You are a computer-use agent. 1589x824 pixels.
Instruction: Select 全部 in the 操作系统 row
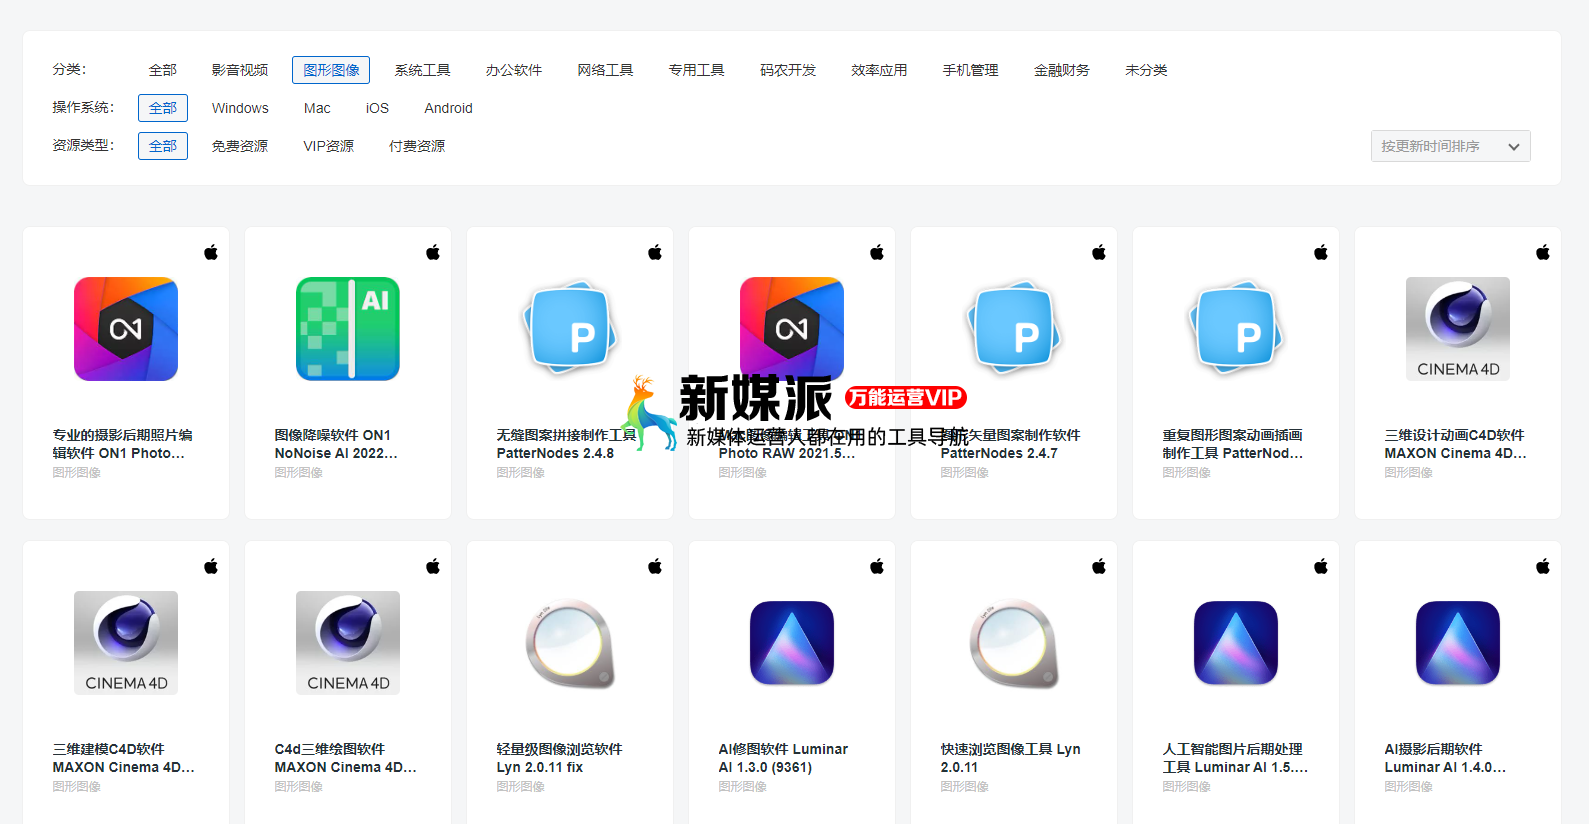[163, 108]
